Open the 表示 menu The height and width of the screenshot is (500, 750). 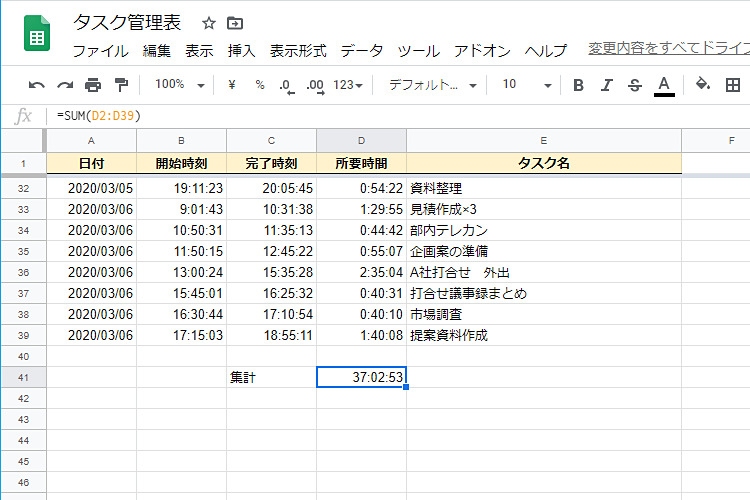[199, 51]
